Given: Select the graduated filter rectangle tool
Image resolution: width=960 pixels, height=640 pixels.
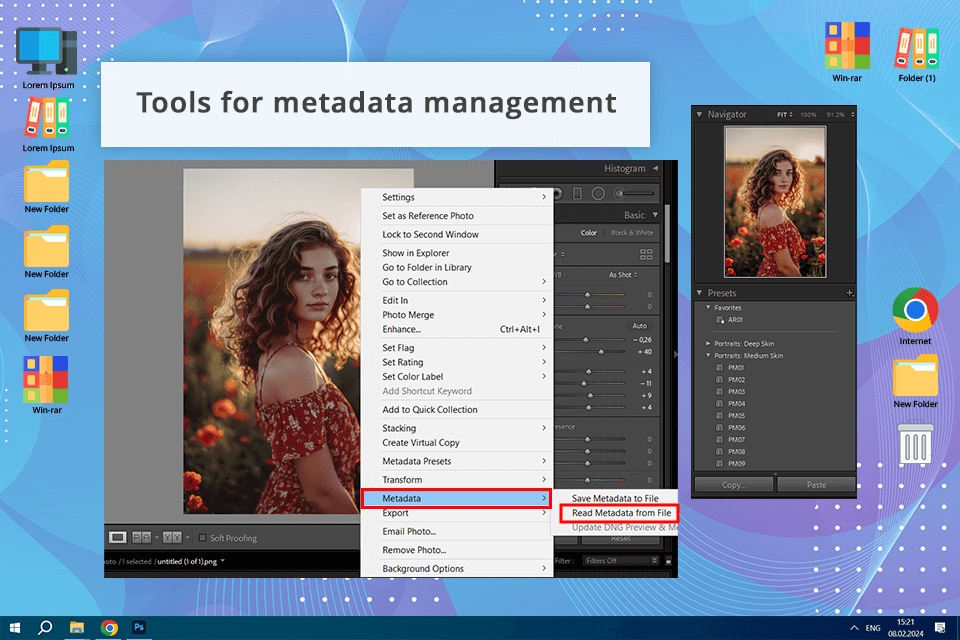Looking at the screenshot, I should tap(577, 194).
